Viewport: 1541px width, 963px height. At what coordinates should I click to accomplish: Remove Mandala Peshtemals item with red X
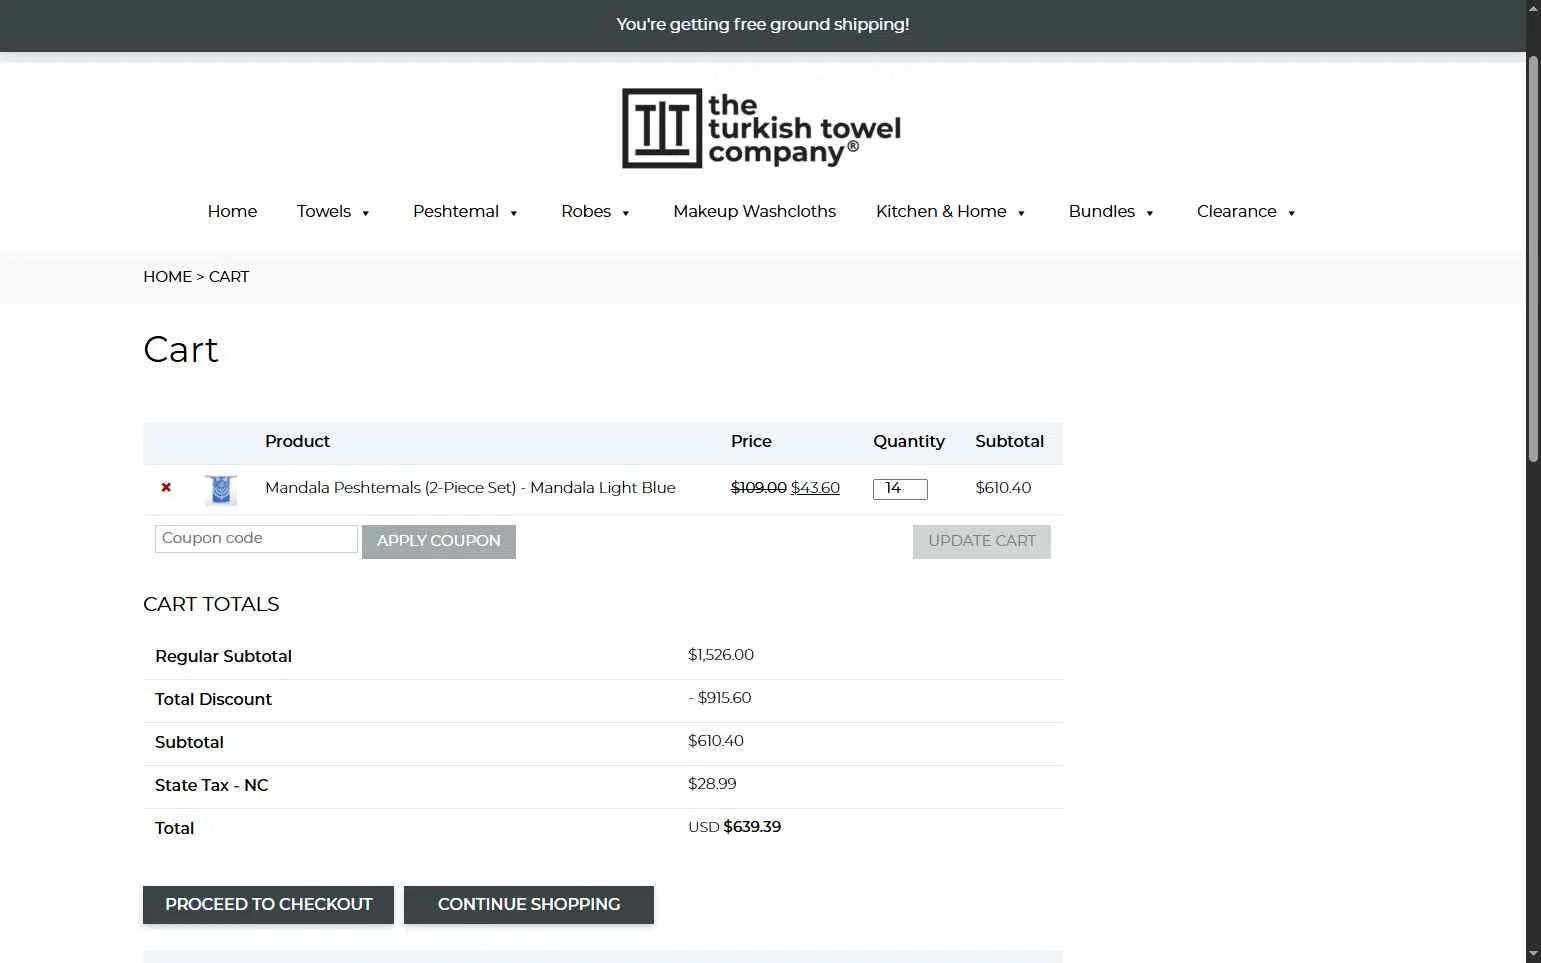[166, 488]
